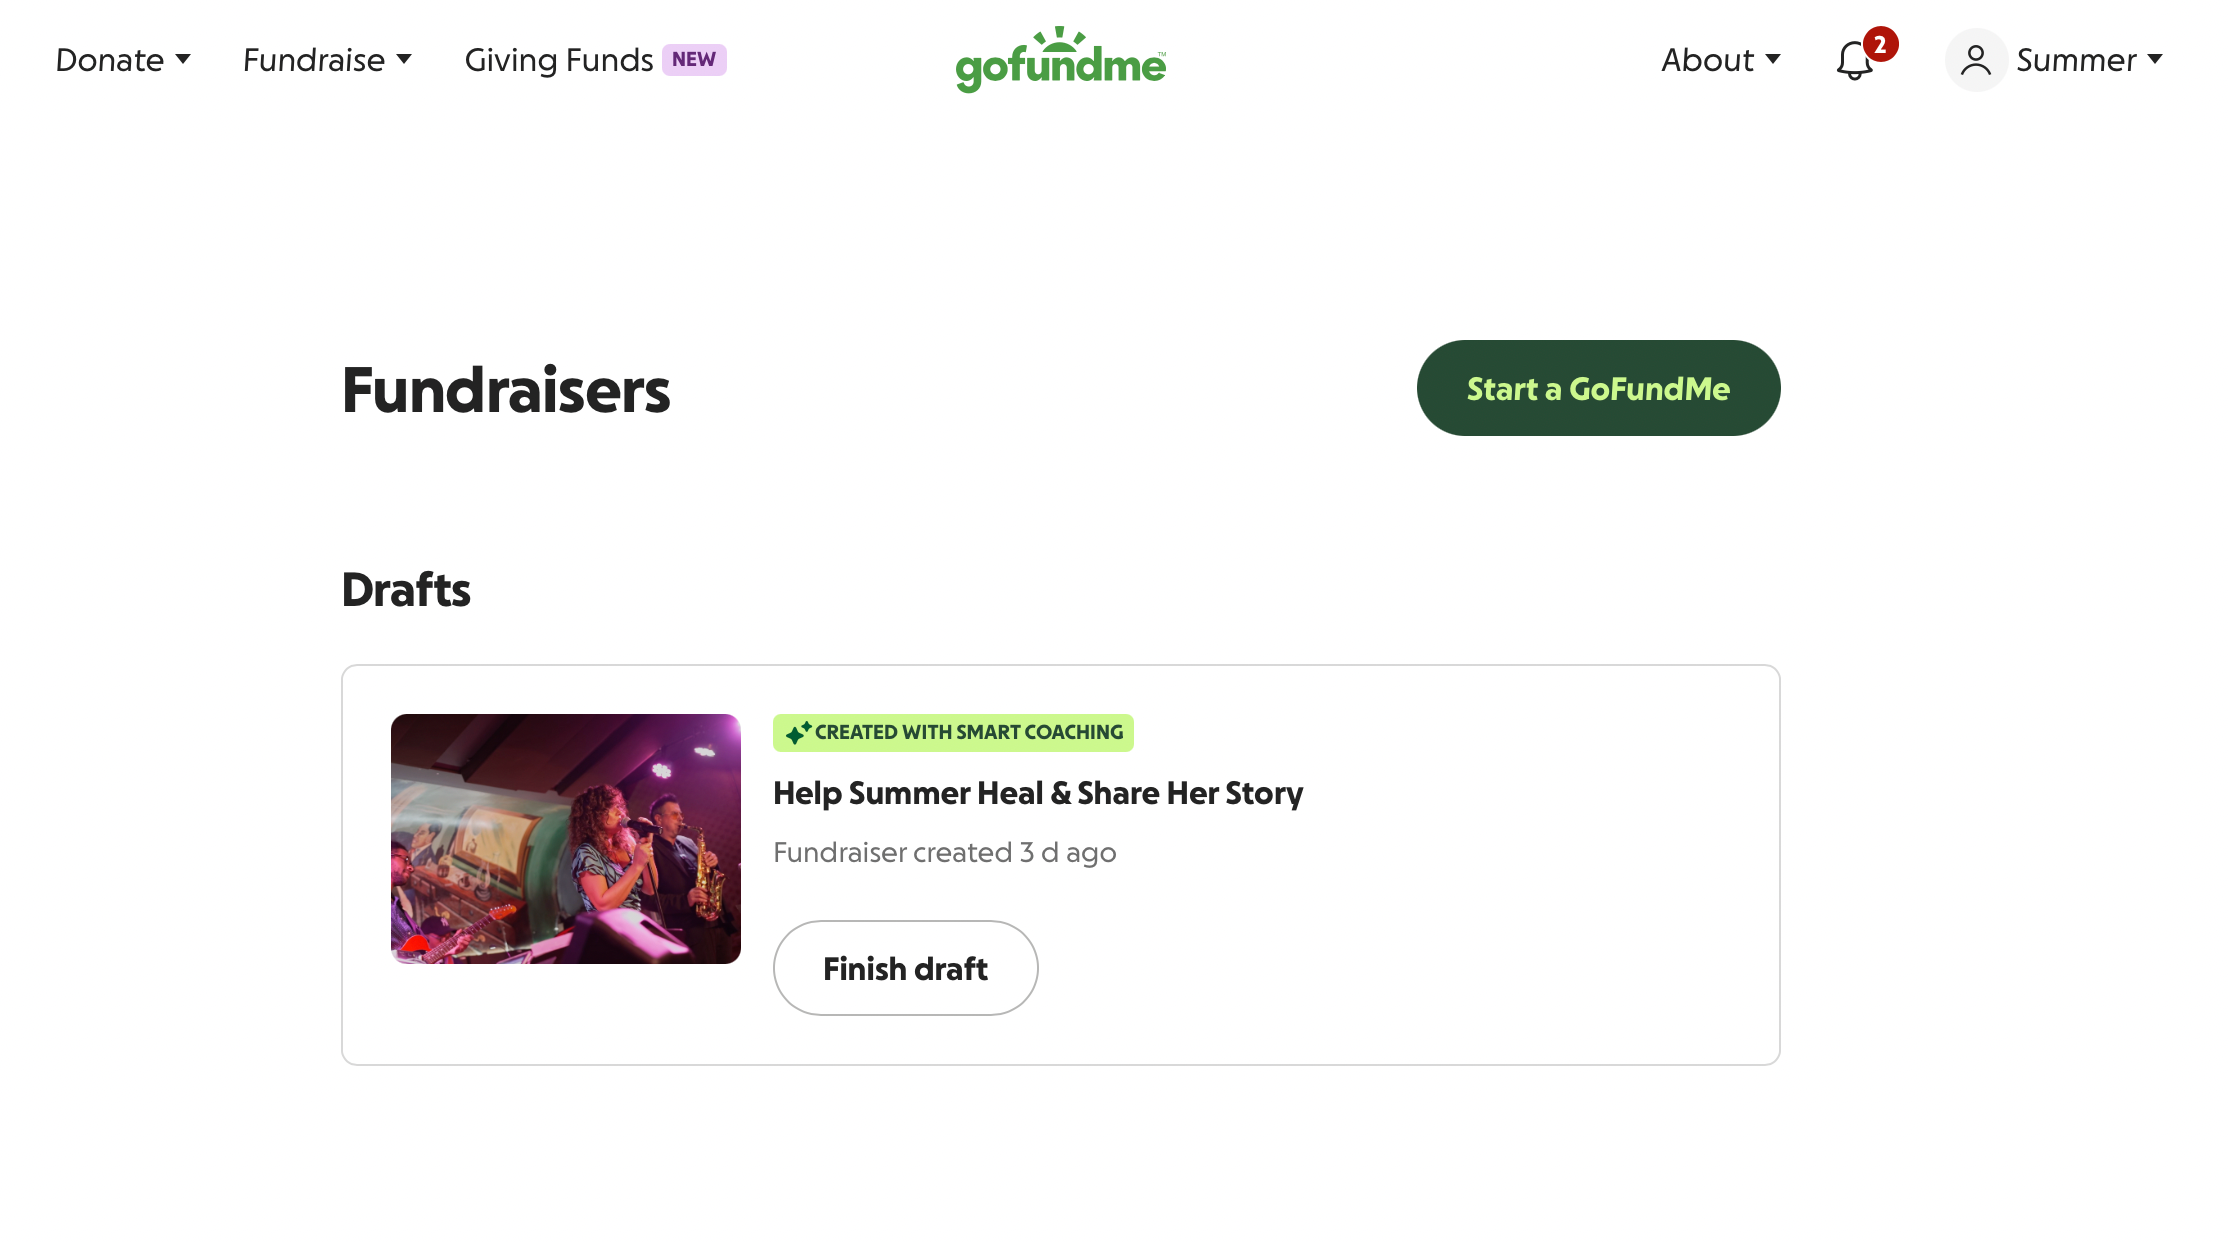The image size is (2228, 1242).
Task: Click the Smart Coaching sparkle icon
Action: 797,733
